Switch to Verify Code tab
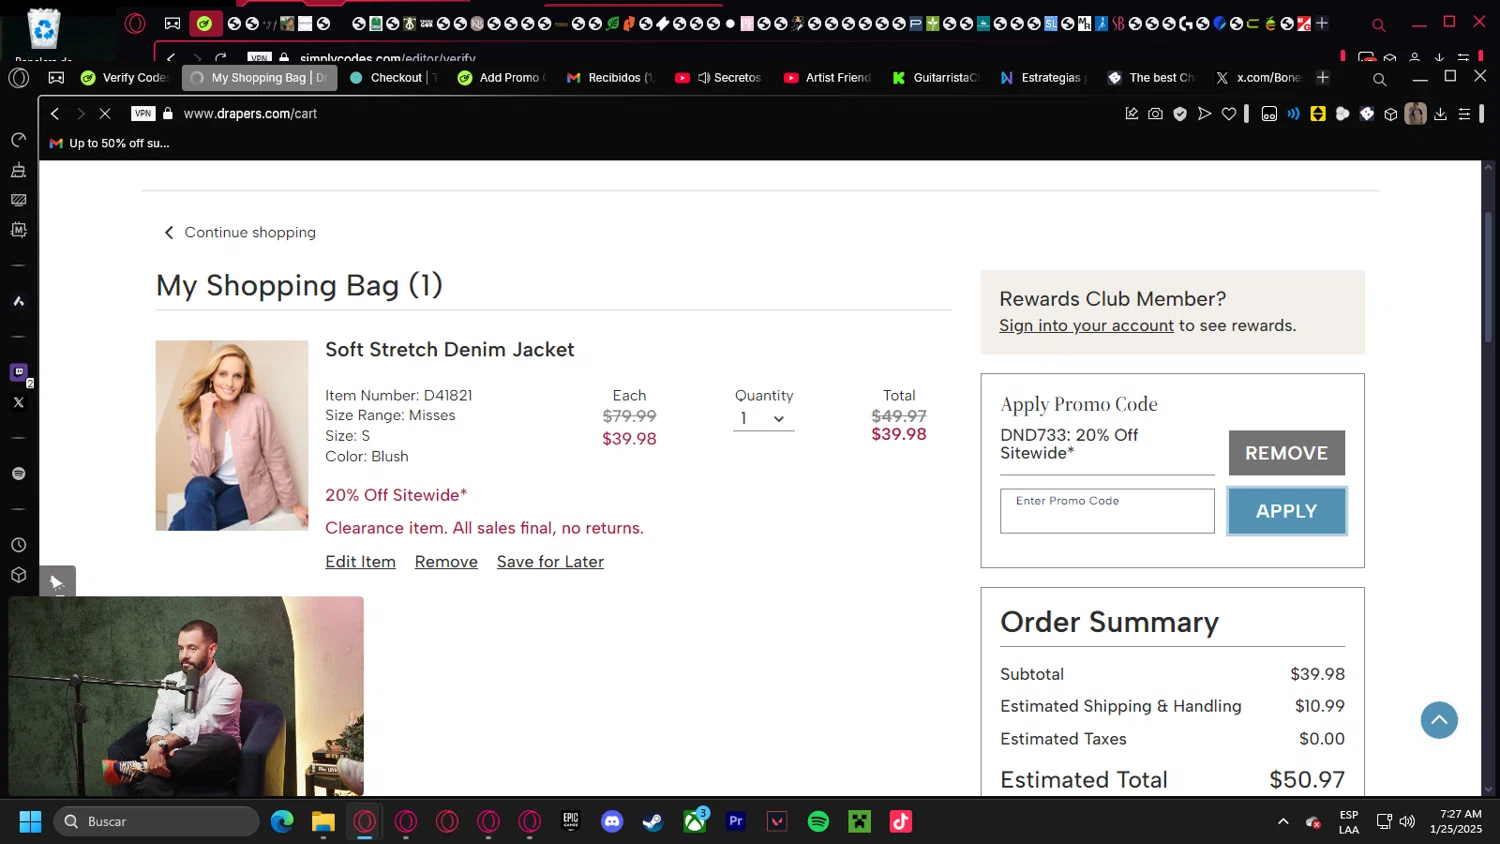Screen dimensions: 1500x844 125,77
